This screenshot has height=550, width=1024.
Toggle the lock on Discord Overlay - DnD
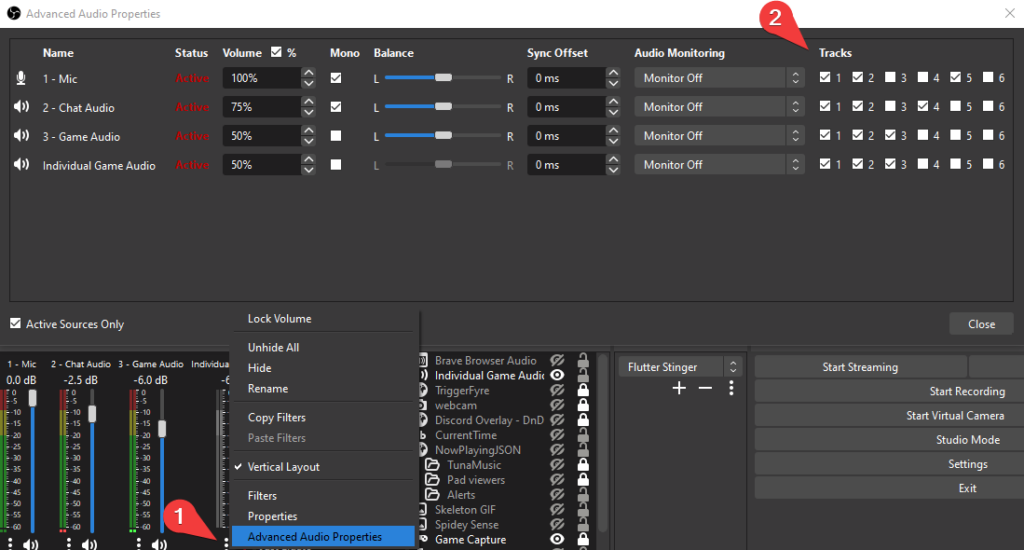coord(583,420)
